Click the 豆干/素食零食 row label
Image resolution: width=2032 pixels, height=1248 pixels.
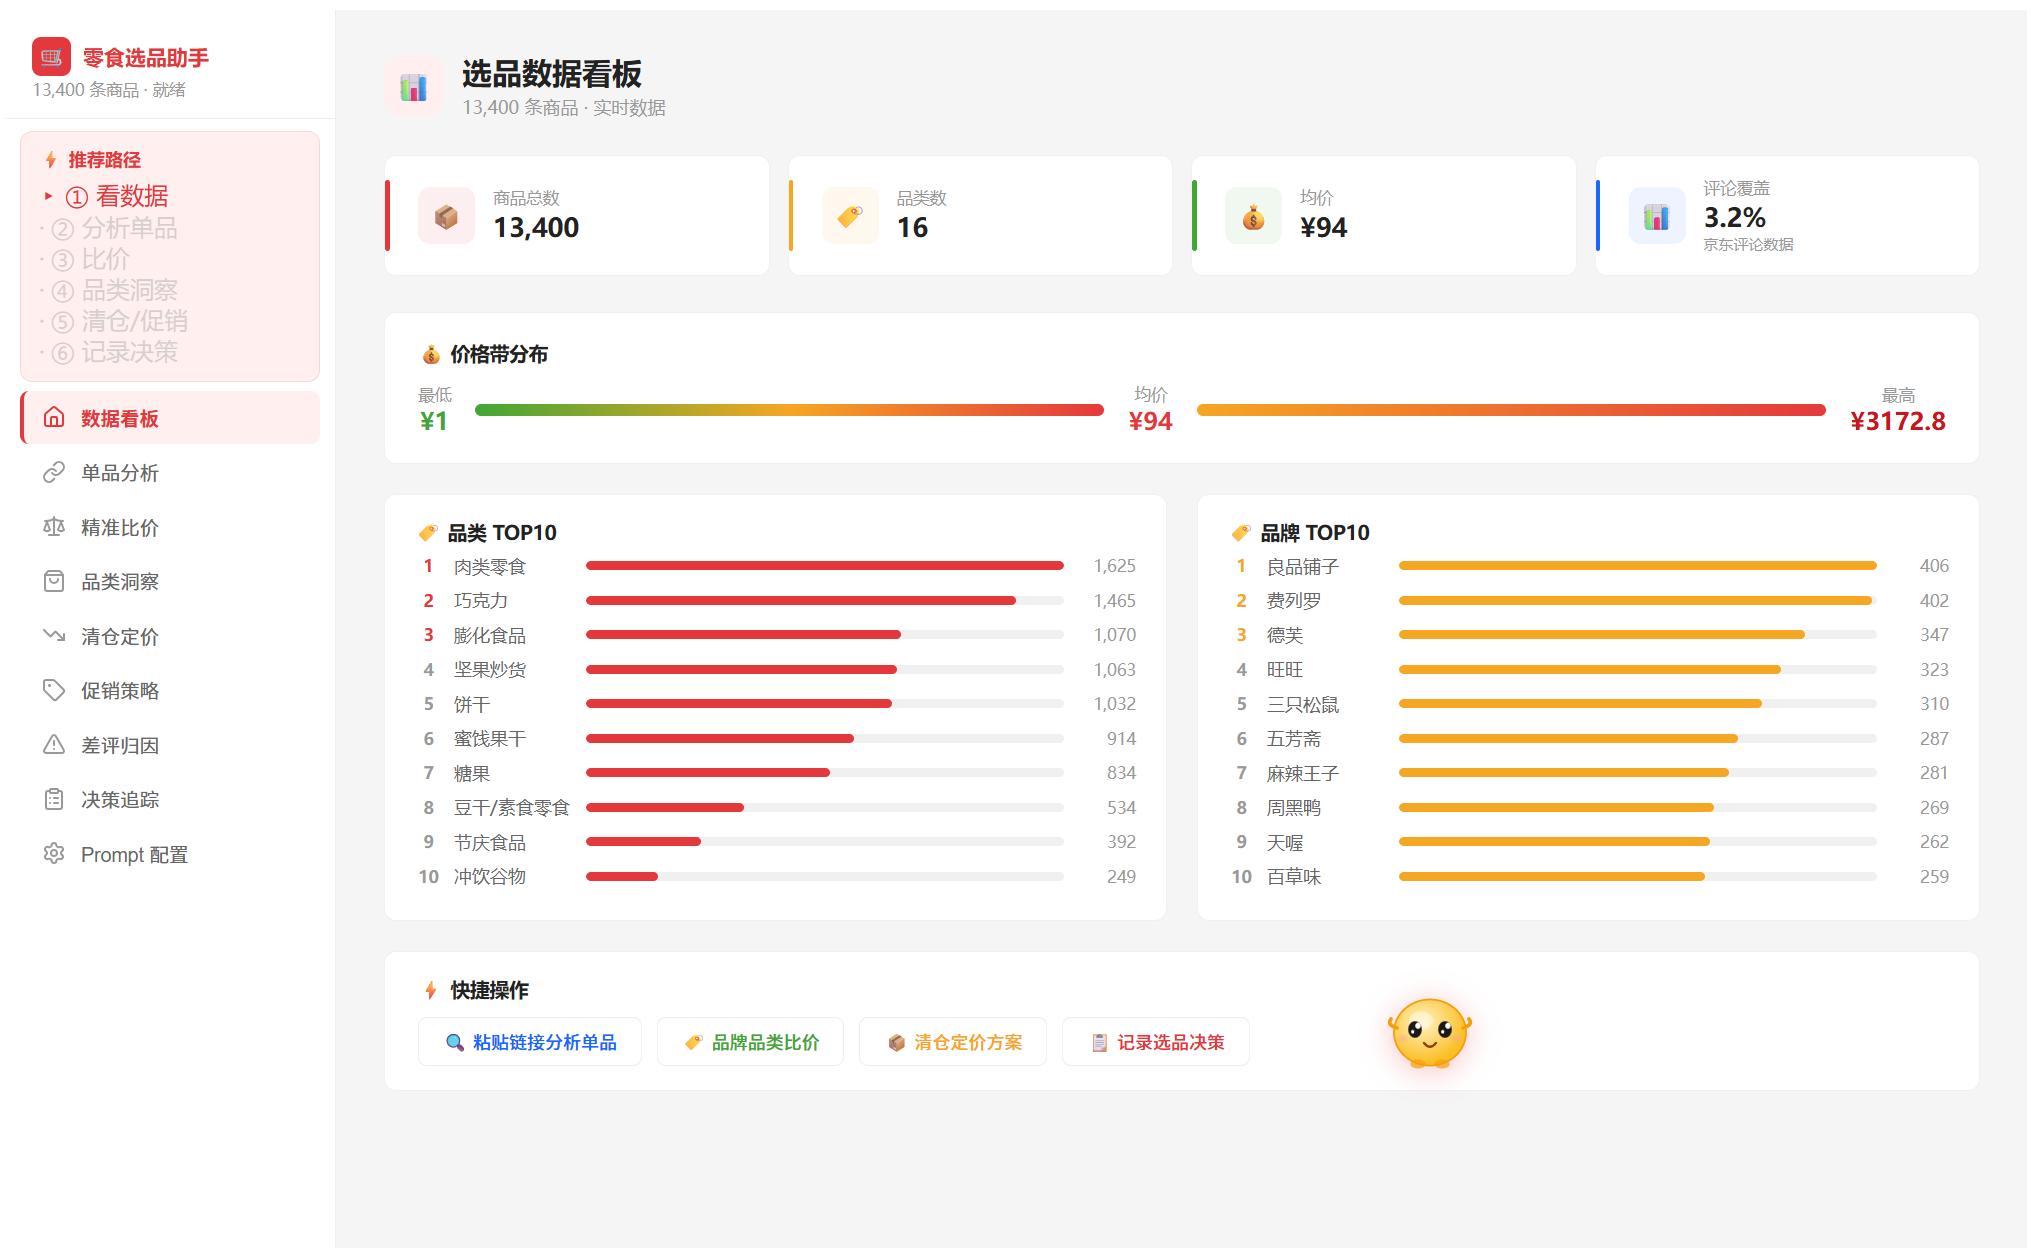pyautogui.click(x=512, y=808)
